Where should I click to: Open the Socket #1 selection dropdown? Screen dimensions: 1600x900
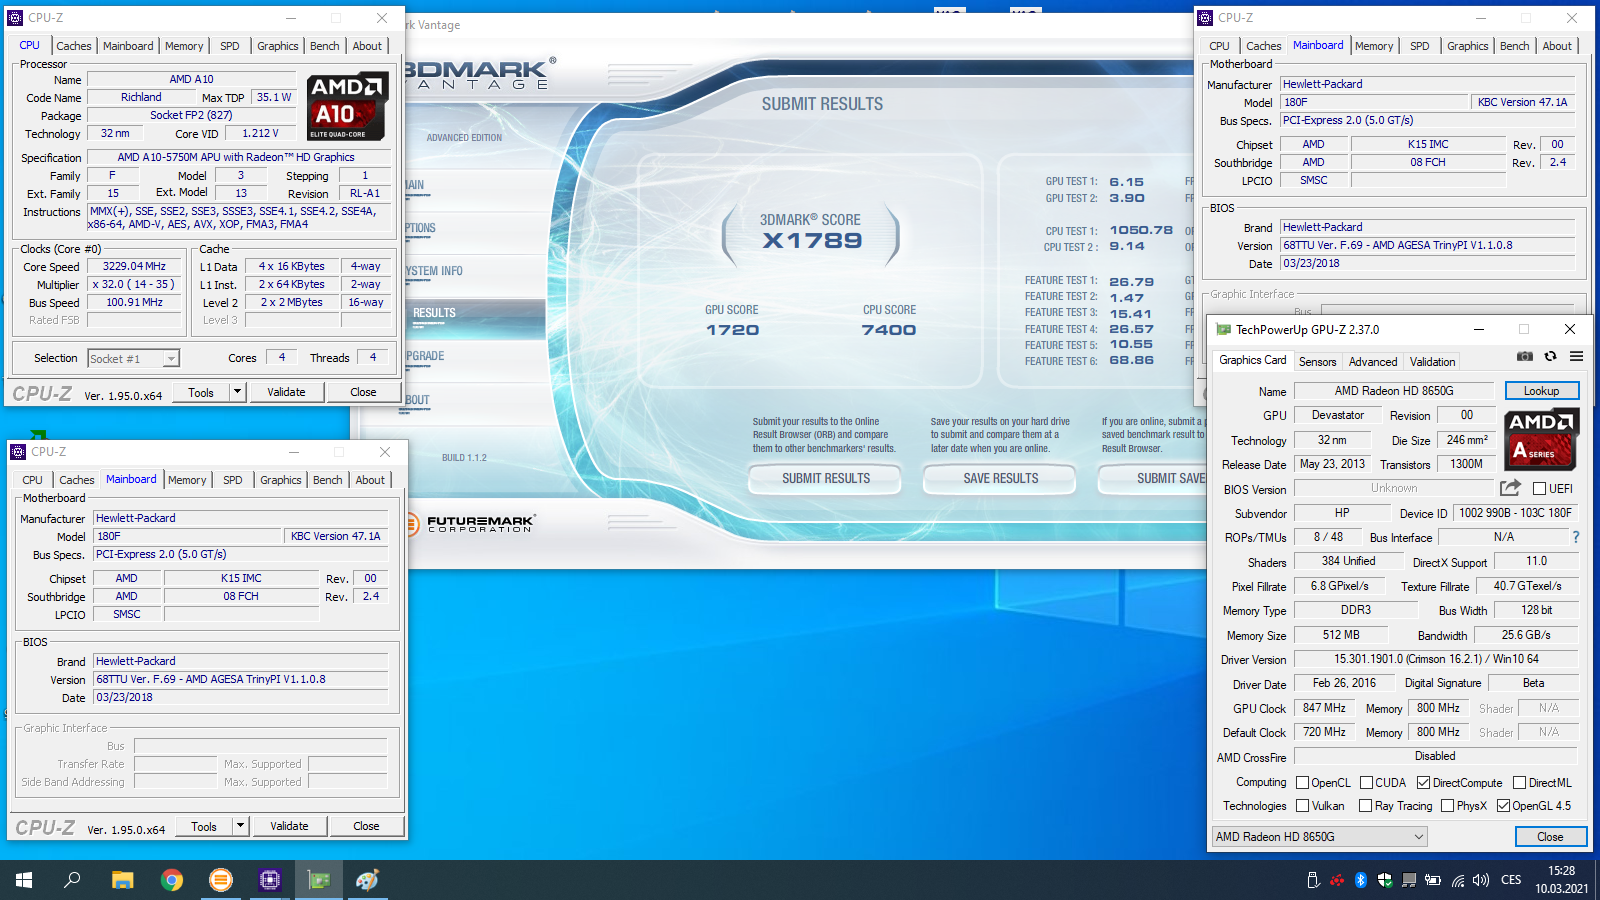pyautogui.click(x=133, y=358)
